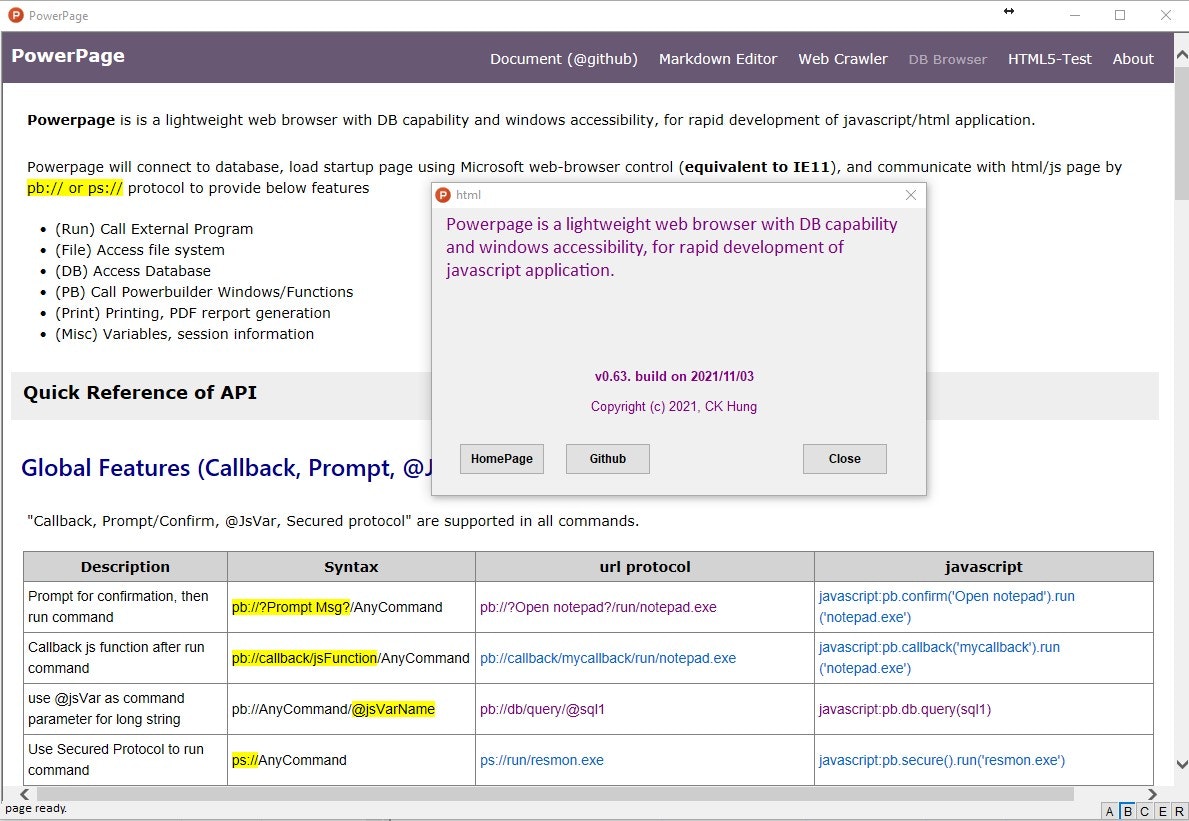This screenshot has width=1189, height=821.
Task: Click the 'Copyright (c) 2021, CK Hung' text
Action: (x=673, y=406)
